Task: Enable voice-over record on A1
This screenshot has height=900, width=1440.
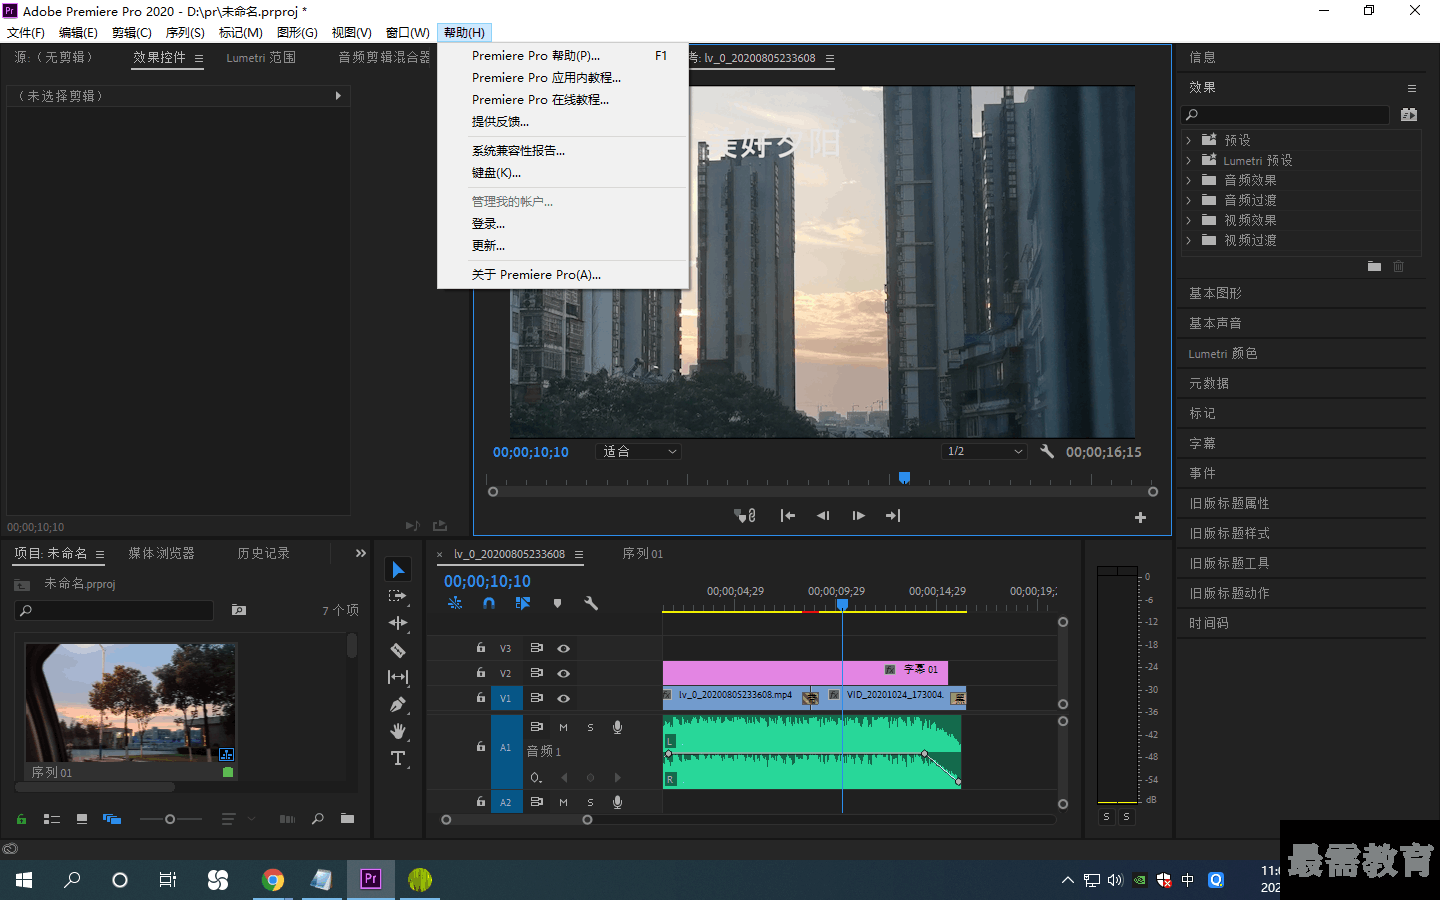Action: tap(617, 727)
